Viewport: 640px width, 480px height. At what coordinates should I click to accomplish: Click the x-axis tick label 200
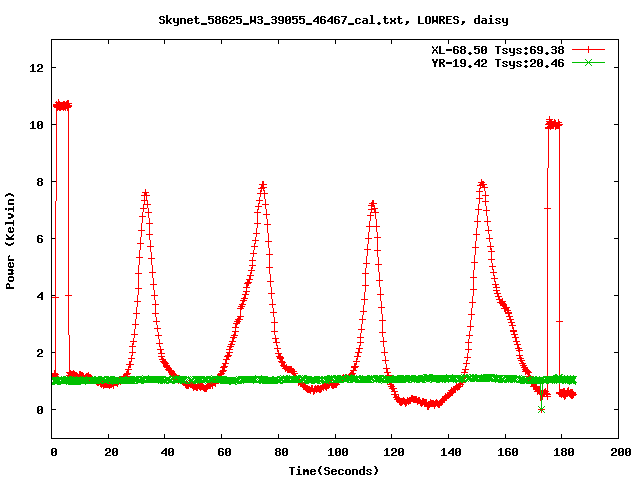pos(620,452)
